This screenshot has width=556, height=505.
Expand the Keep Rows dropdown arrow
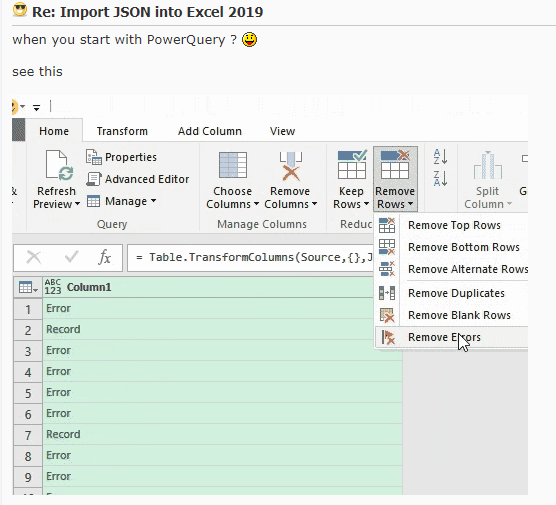tap(366, 204)
